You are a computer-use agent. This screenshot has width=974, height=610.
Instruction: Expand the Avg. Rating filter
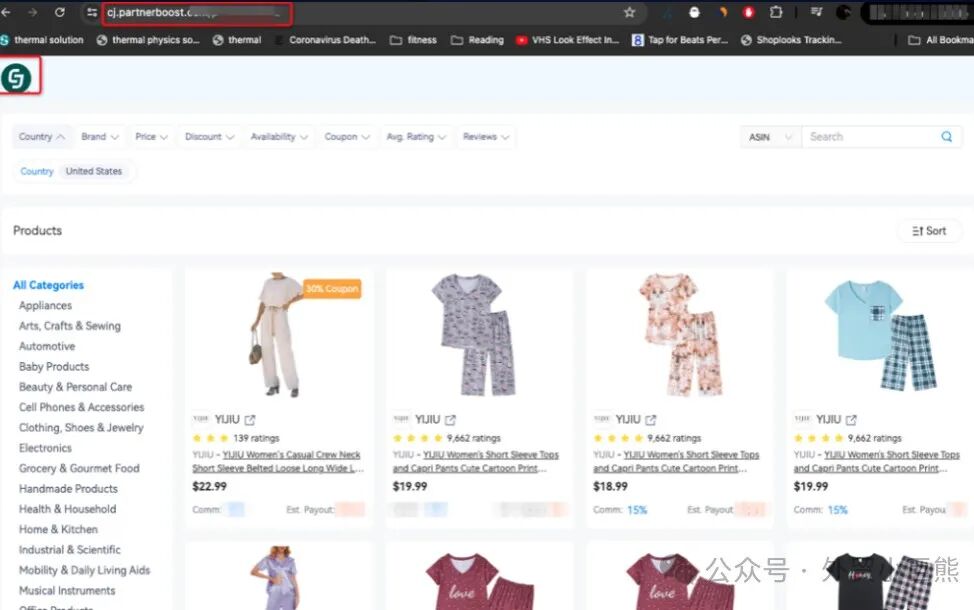tap(416, 137)
